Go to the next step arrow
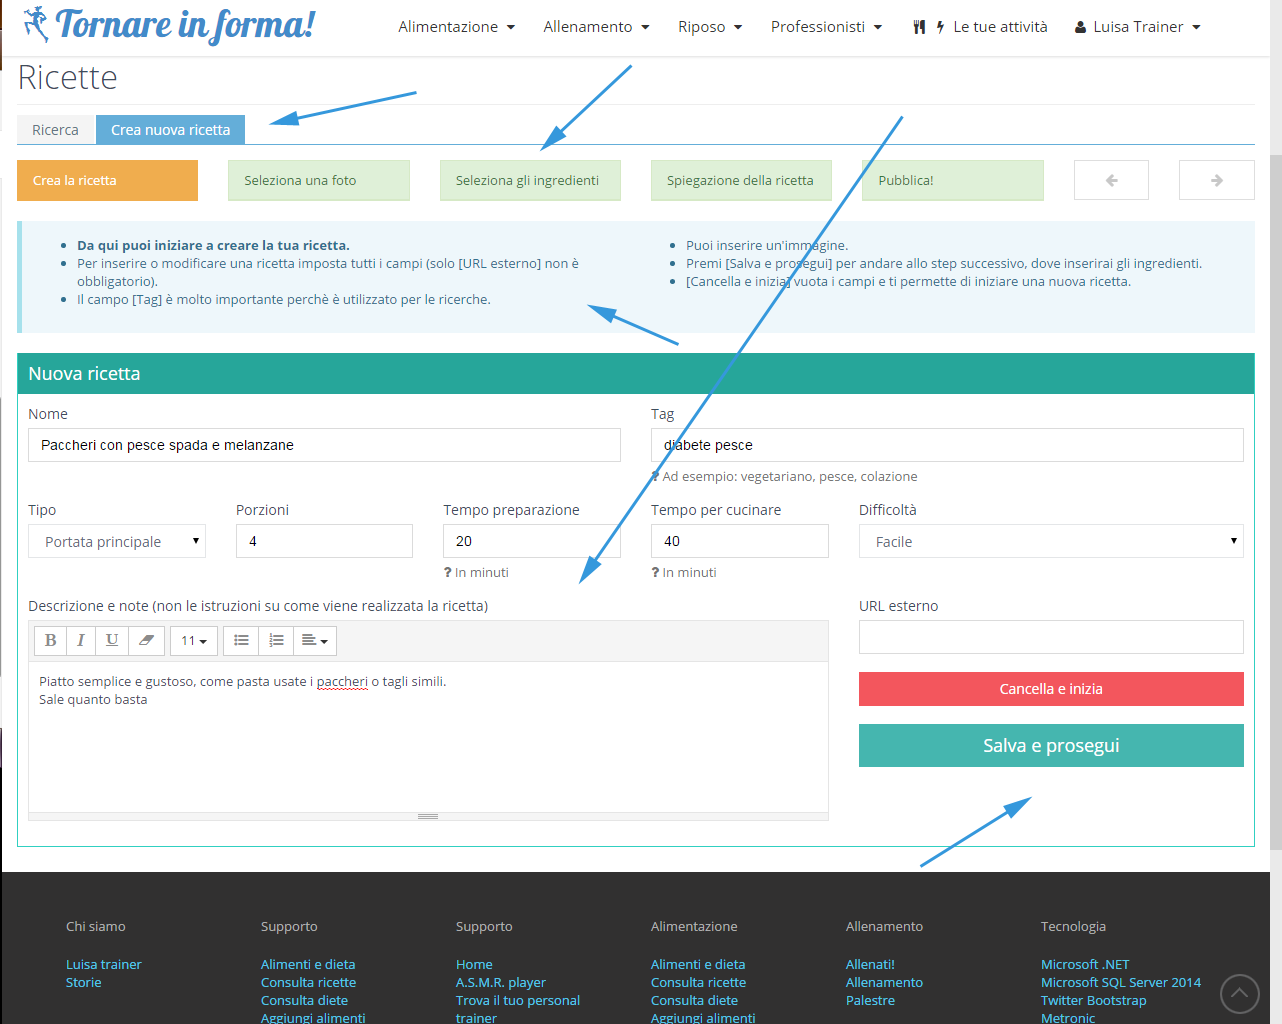The height and width of the screenshot is (1024, 1282). 1216,181
